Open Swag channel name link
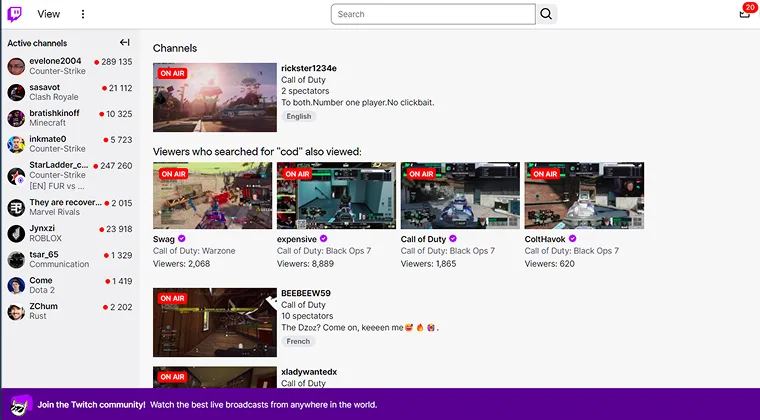This screenshot has height=420, width=760. point(164,239)
